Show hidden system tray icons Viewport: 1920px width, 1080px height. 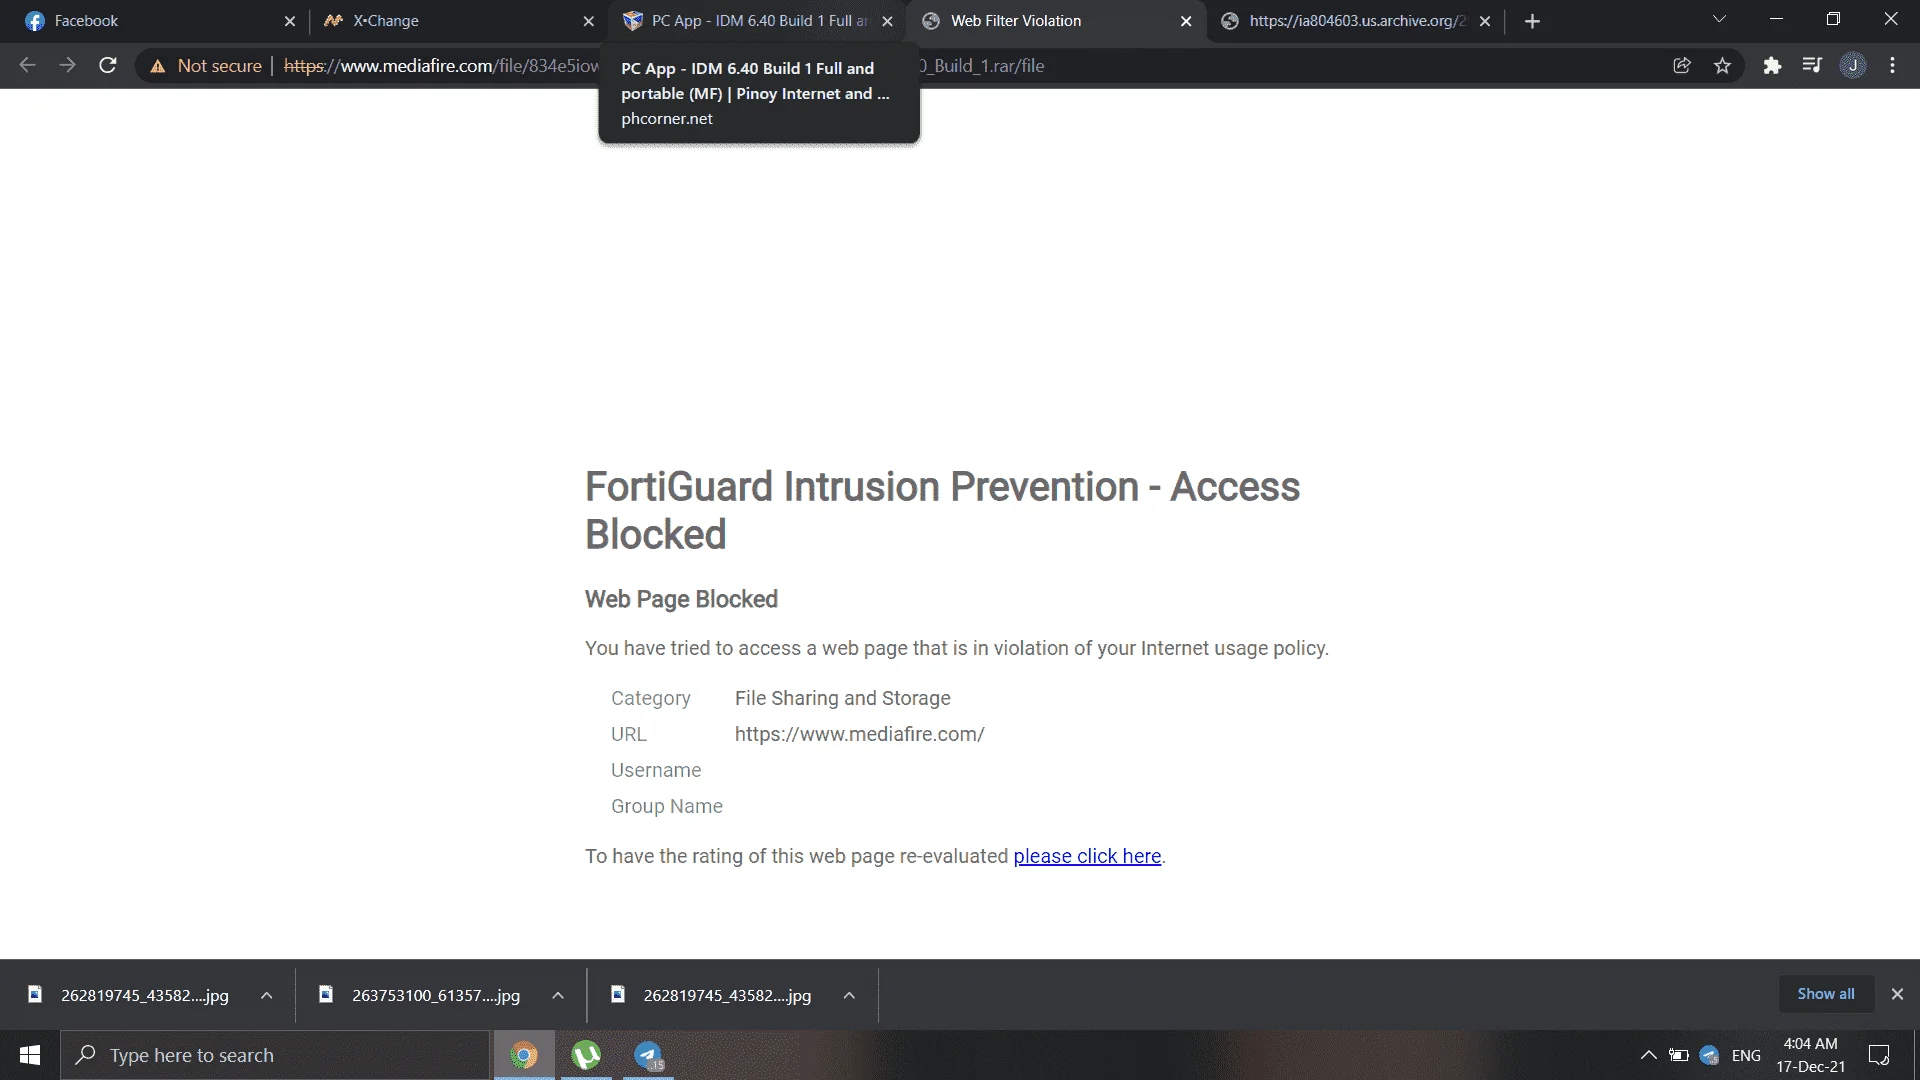1649,1055
